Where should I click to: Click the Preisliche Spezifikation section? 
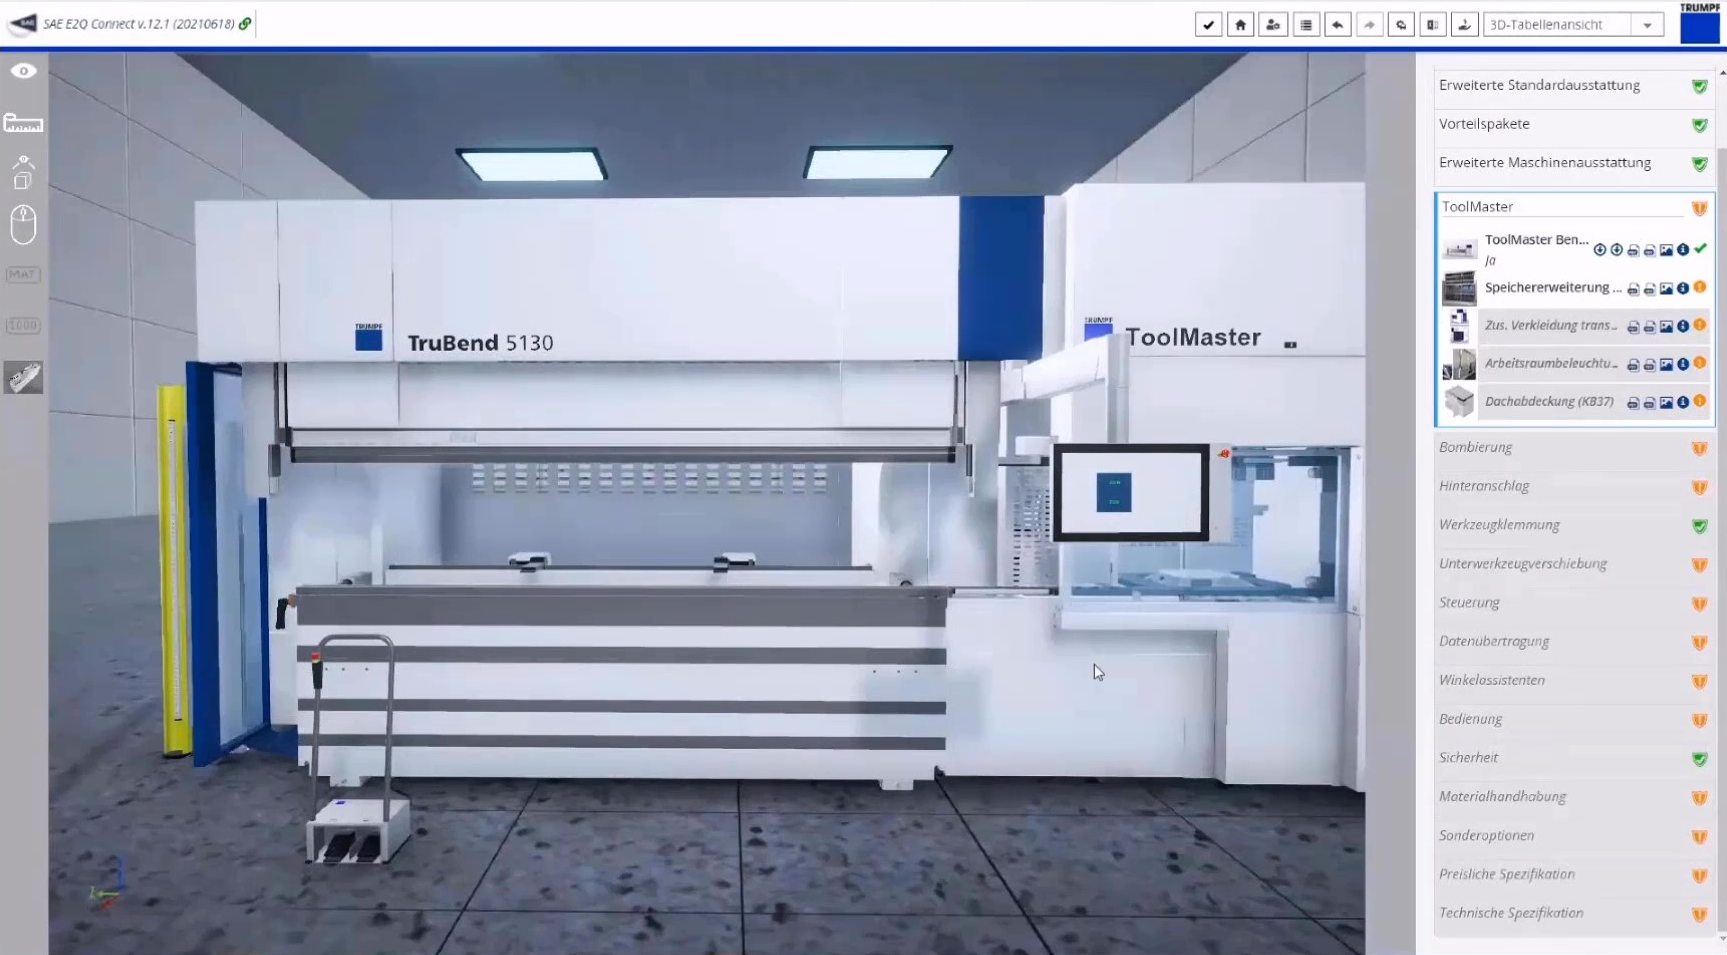1574,875
